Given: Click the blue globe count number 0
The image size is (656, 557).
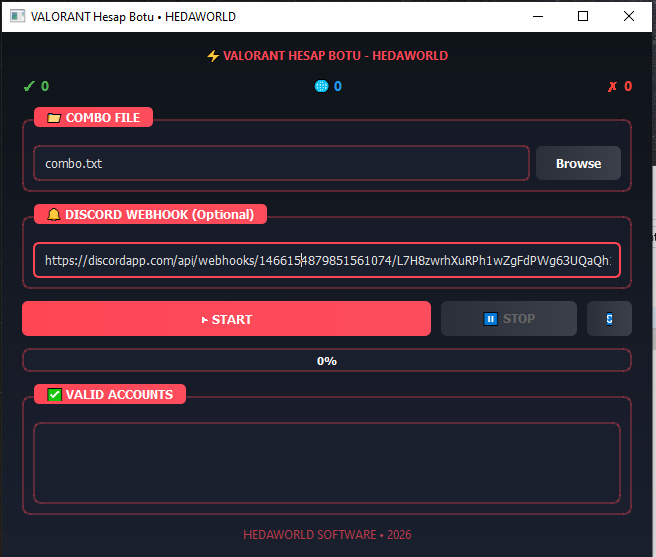Looking at the screenshot, I should [x=338, y=86].
